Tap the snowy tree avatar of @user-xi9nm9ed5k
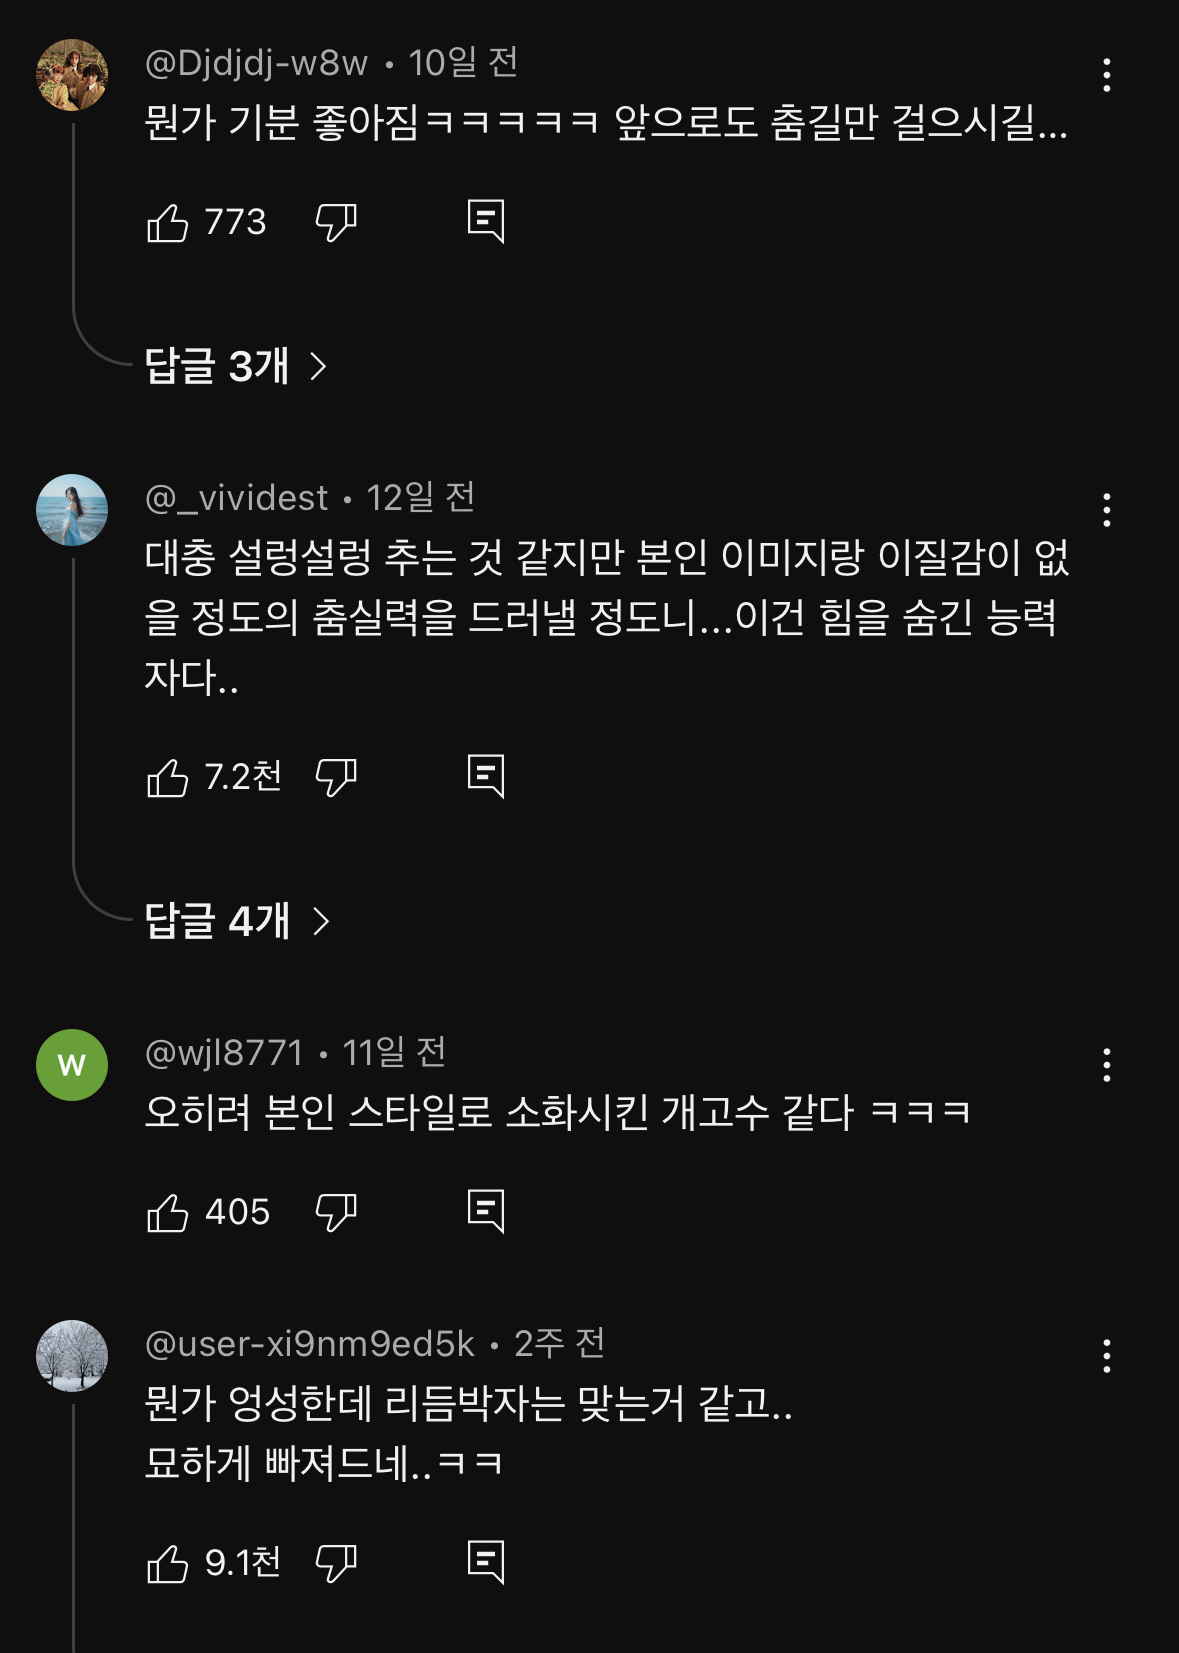This screenshot has height=1653, width=1179. (72, 1356)
